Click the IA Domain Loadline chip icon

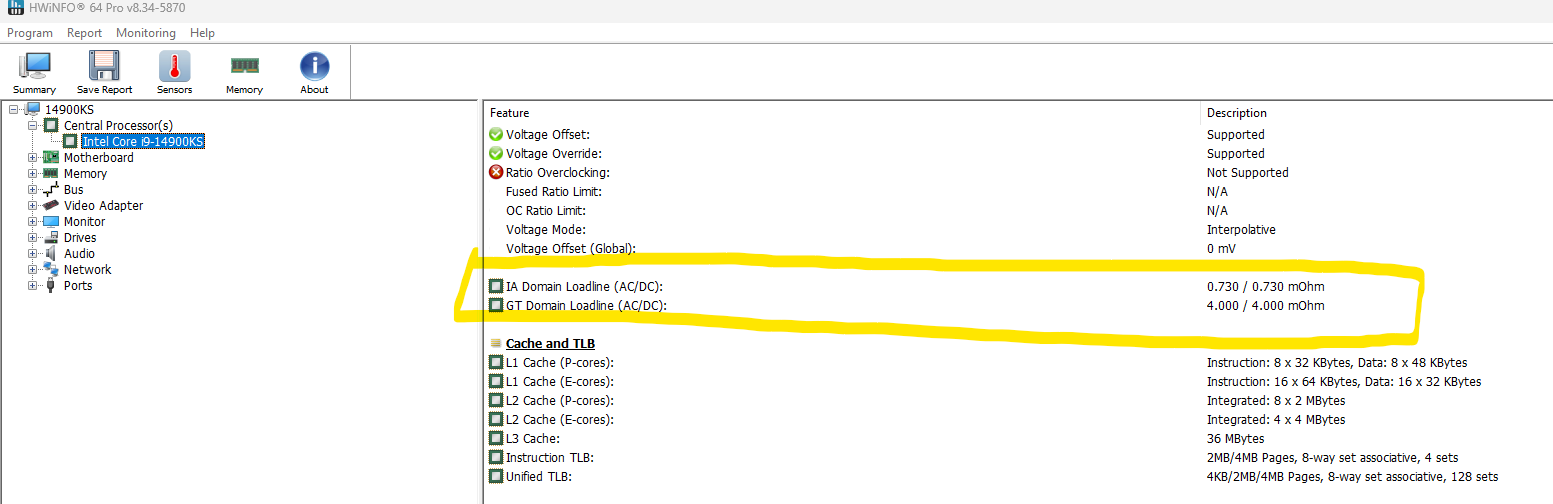(496, 286)
